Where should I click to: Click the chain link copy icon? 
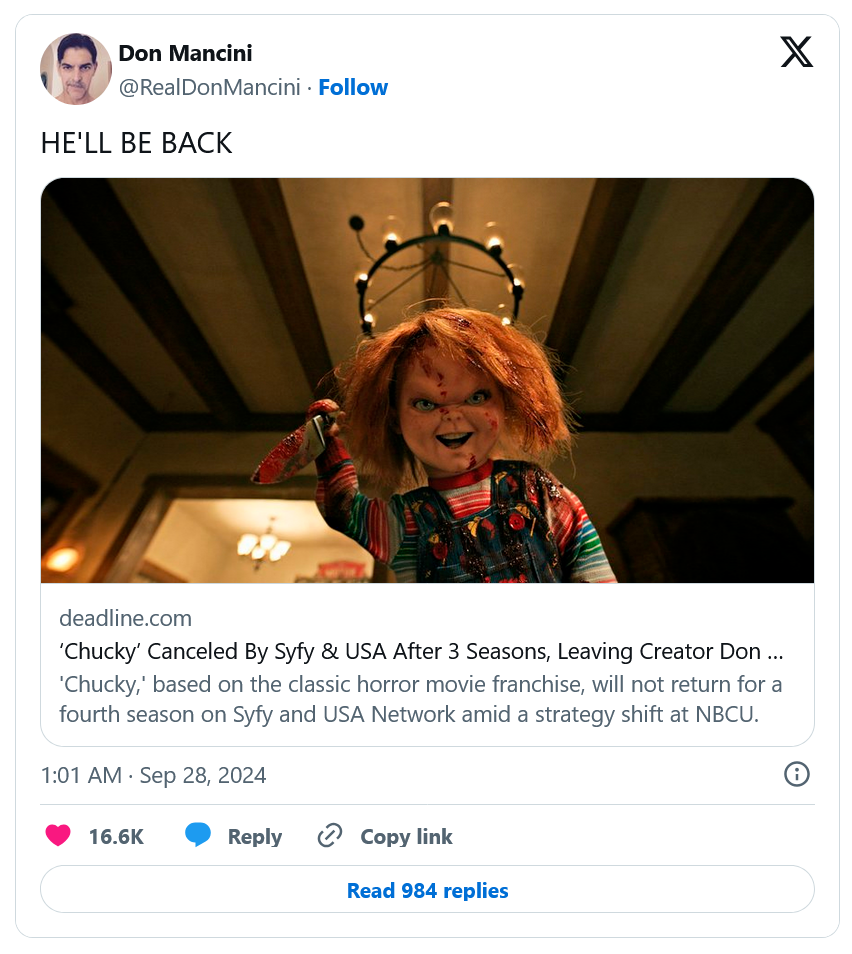coord(330,835)
